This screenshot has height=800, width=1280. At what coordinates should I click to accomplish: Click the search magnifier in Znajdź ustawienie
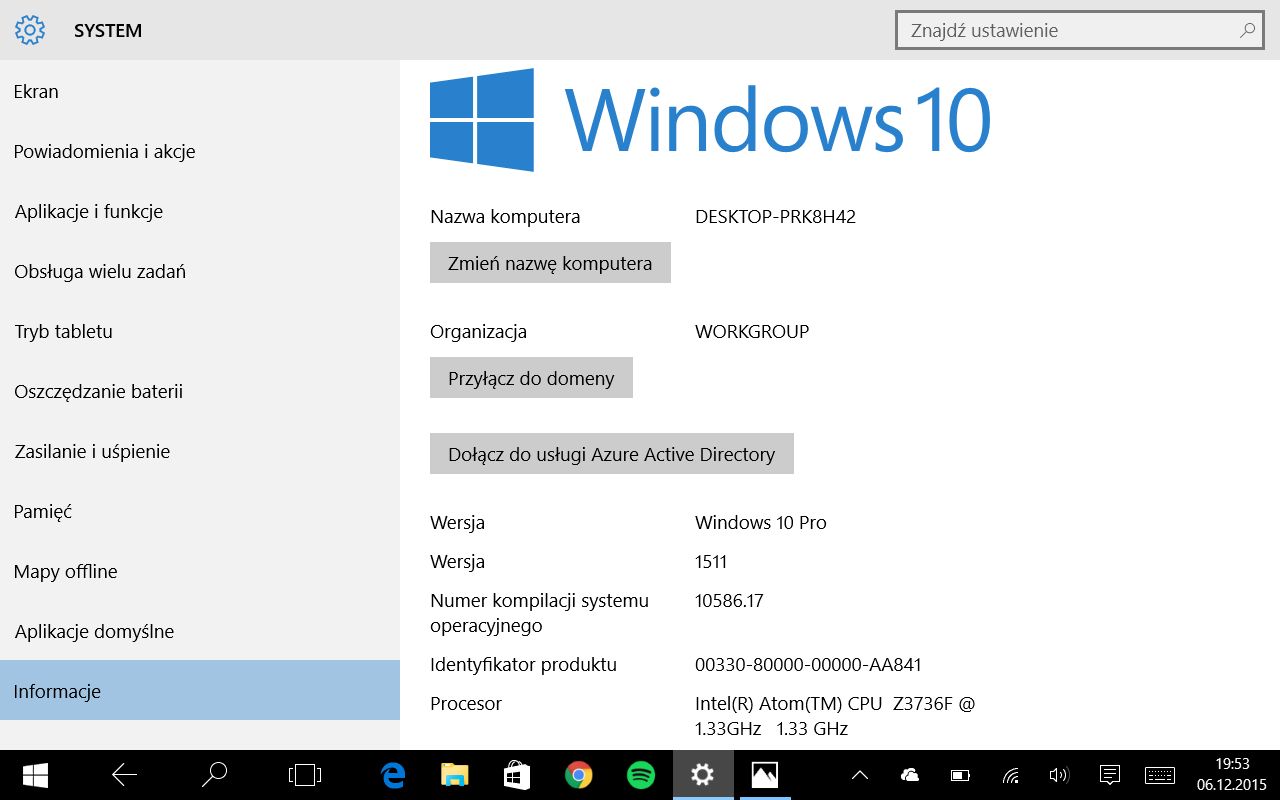tap(1247, 30)
